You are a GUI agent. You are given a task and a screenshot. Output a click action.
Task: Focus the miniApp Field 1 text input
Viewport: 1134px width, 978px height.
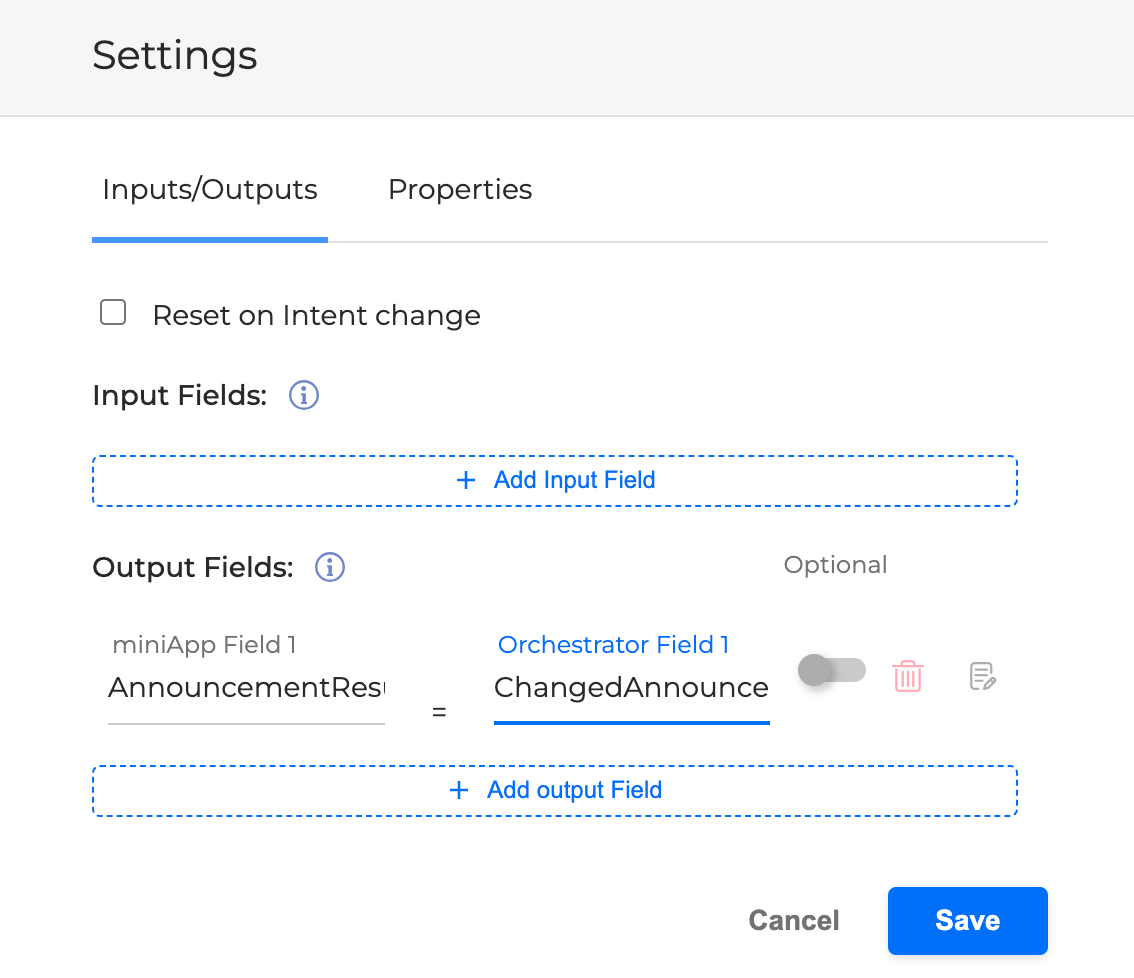246,688
